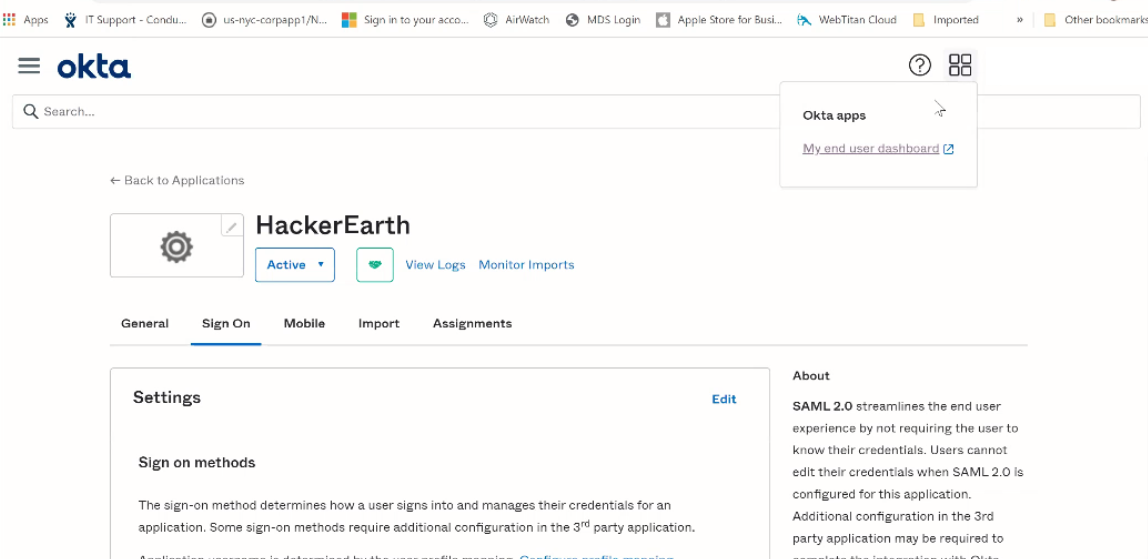Image resolution: width=1148 pixels, height=559 pixels.
Task: Click the HackerEarth application title
Action: 333,225
